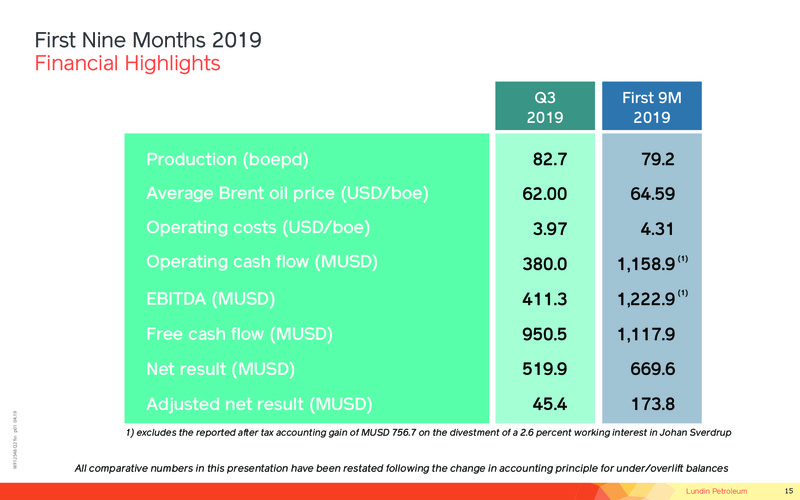Select the 9M operating costs value 4.31
Screen dimensions: 800x500
coord(658,229)
